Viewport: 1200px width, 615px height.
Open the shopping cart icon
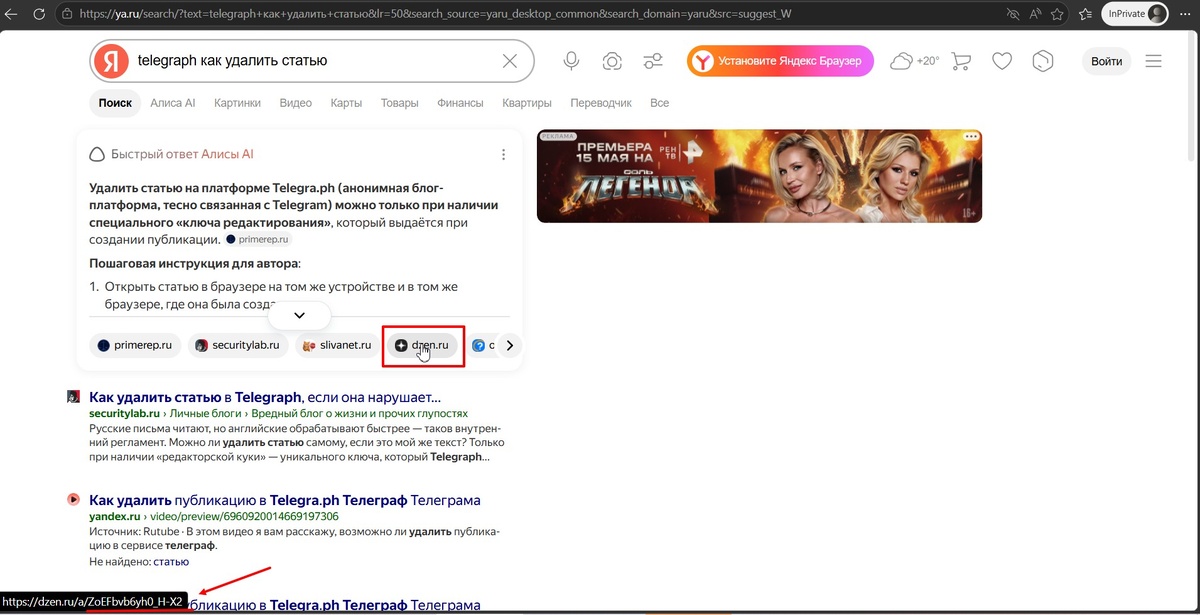[x=961, y=61]
